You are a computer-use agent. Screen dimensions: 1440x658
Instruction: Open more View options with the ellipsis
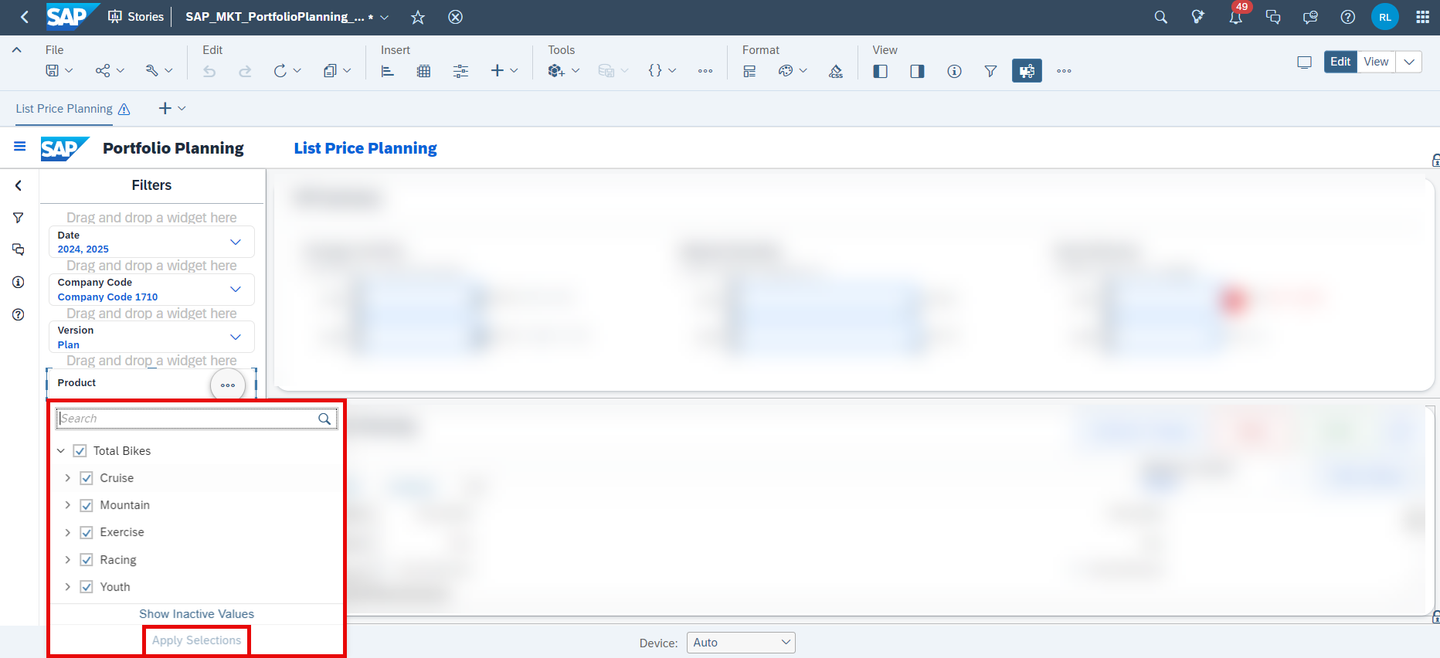[1064, 71]
